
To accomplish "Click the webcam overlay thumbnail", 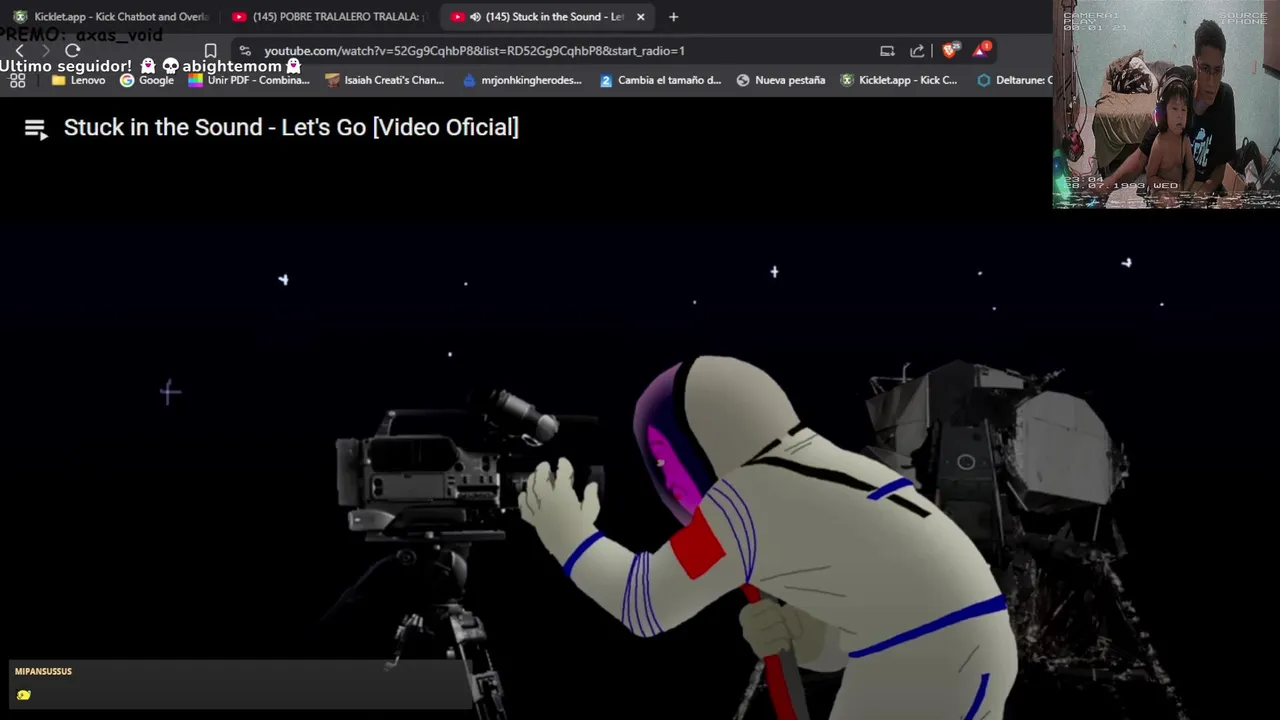I will [1166, 104].
